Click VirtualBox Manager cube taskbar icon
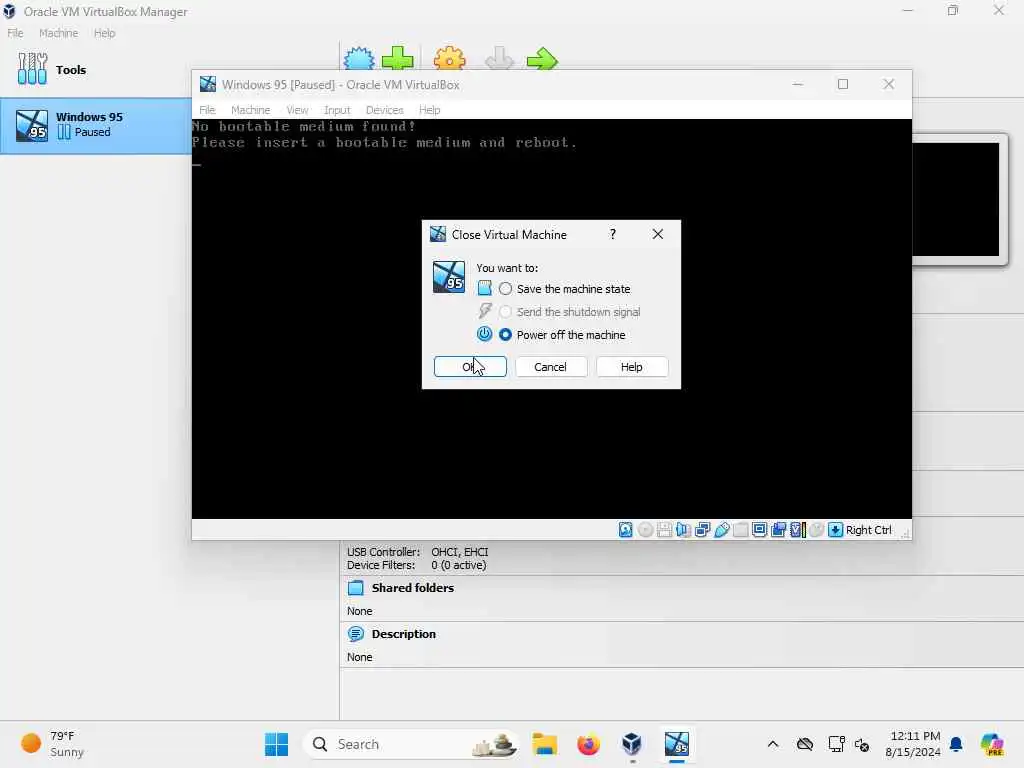The image size is (1024, 768). tap(632, 744)
